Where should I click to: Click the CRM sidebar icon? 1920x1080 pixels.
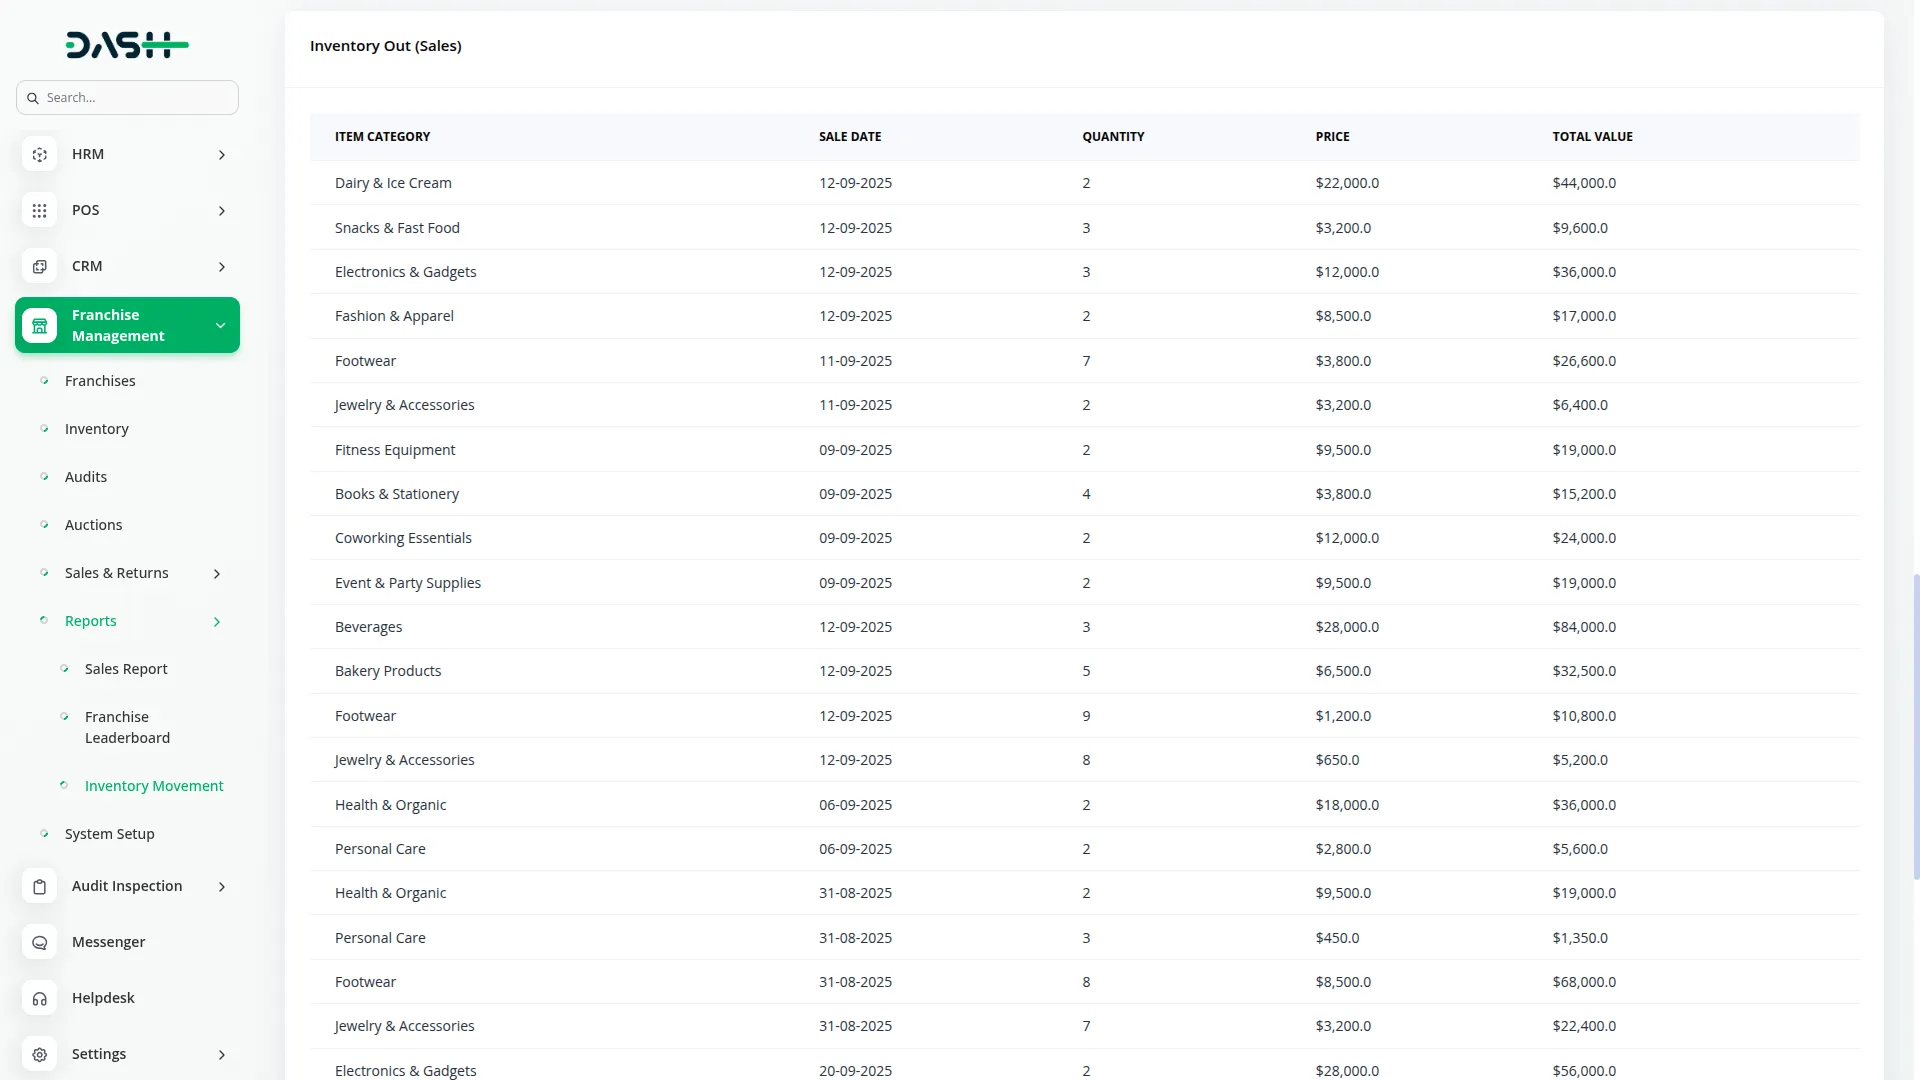coord(39,267)
